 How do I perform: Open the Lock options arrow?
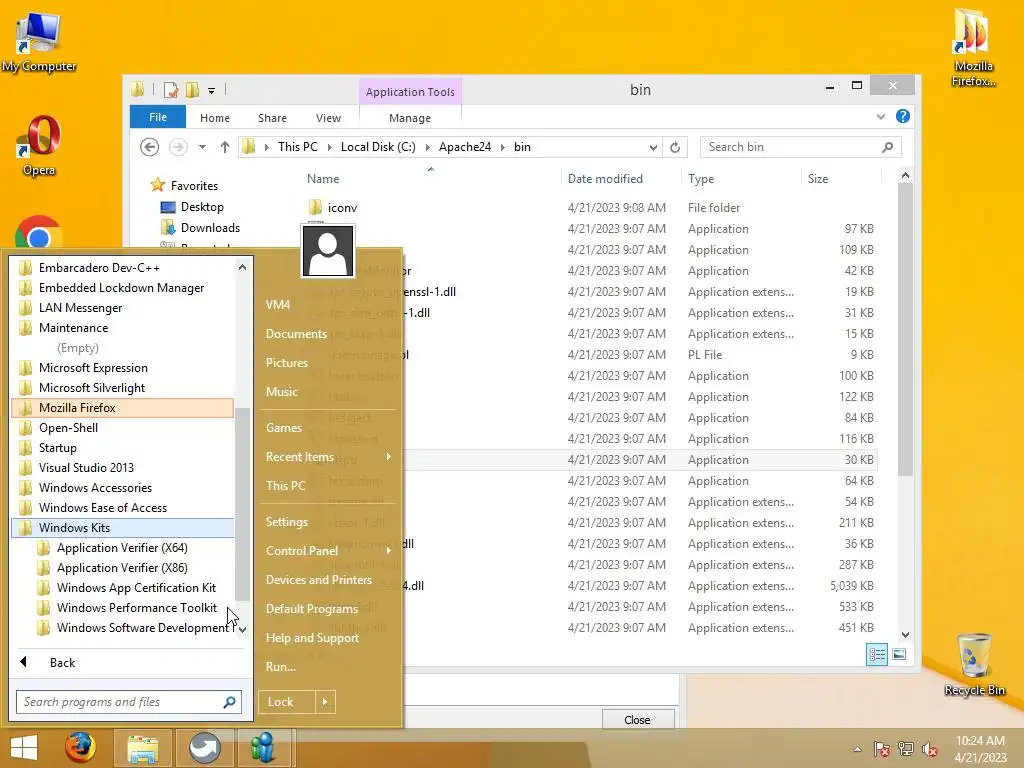pyautogui.click(x=325, y=702)
